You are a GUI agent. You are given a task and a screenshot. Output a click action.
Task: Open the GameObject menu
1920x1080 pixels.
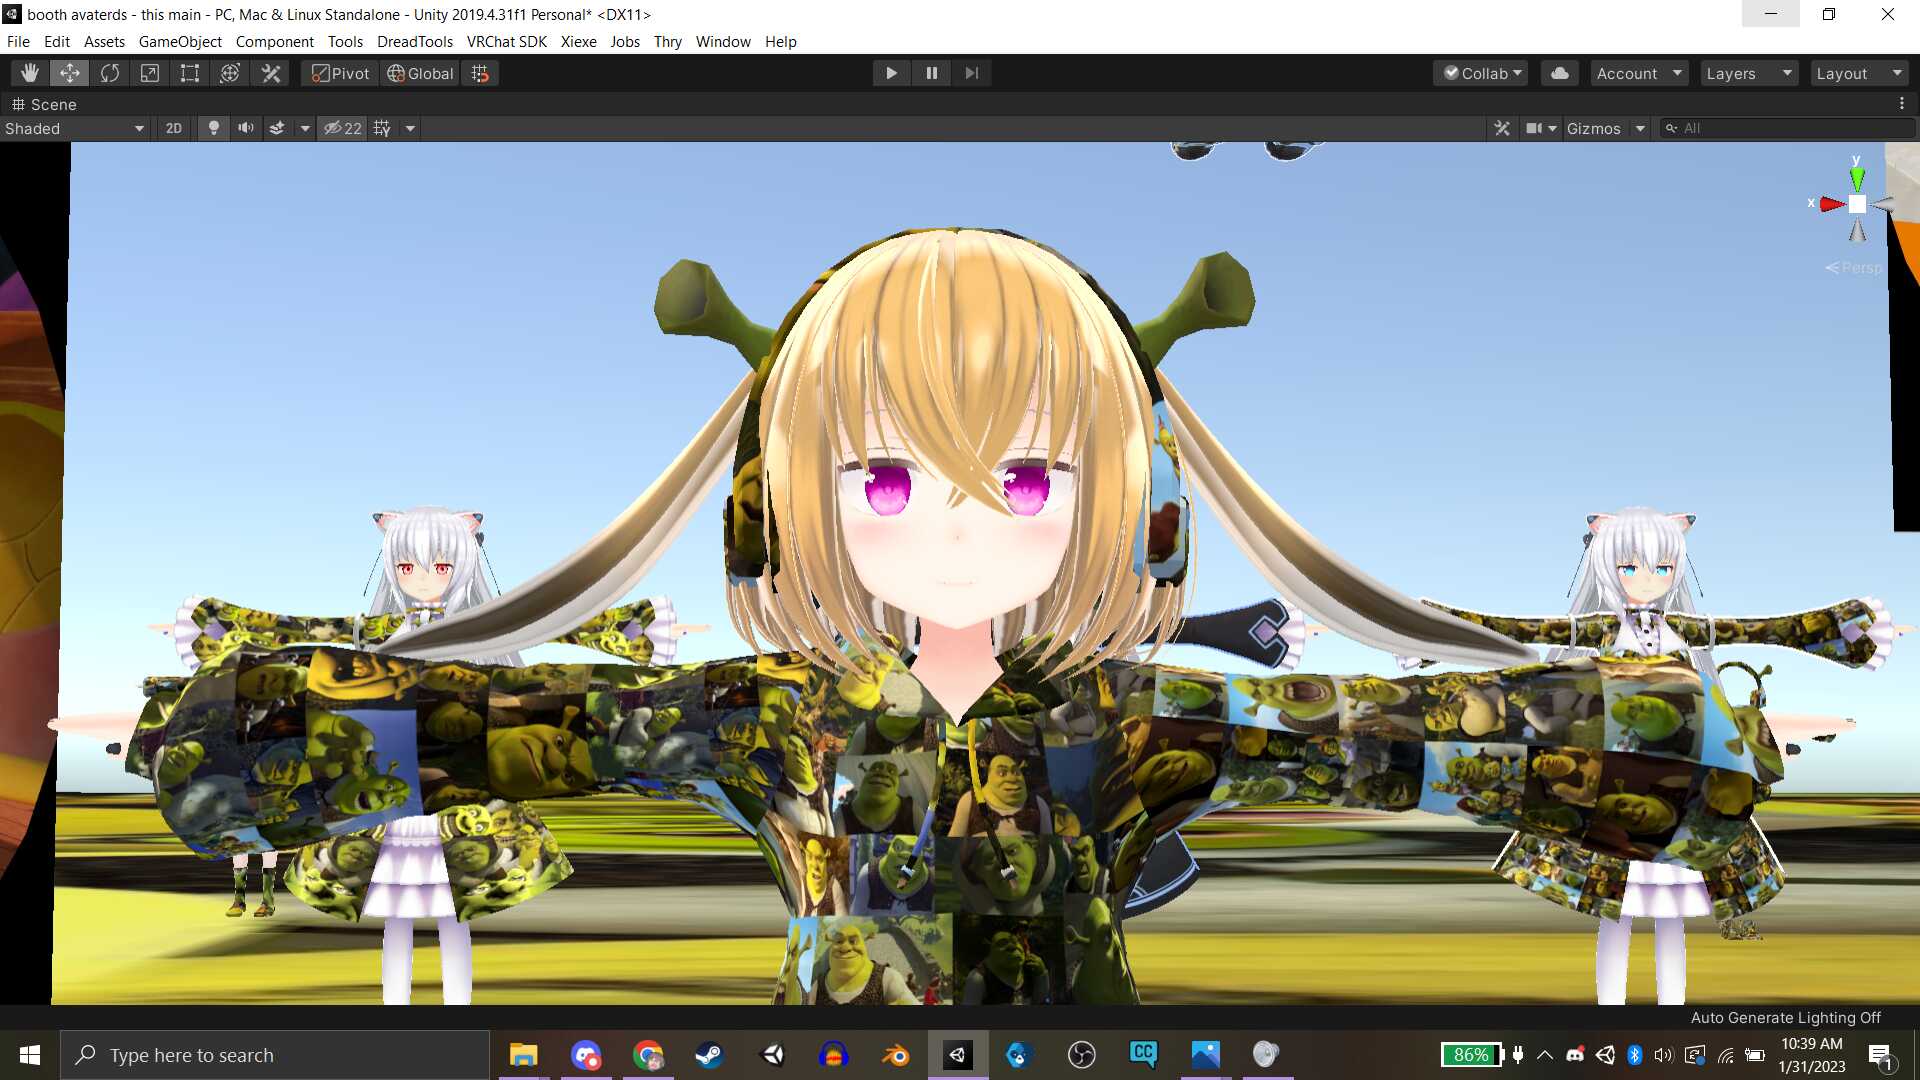pyautogui.click(x=180, y=41)
